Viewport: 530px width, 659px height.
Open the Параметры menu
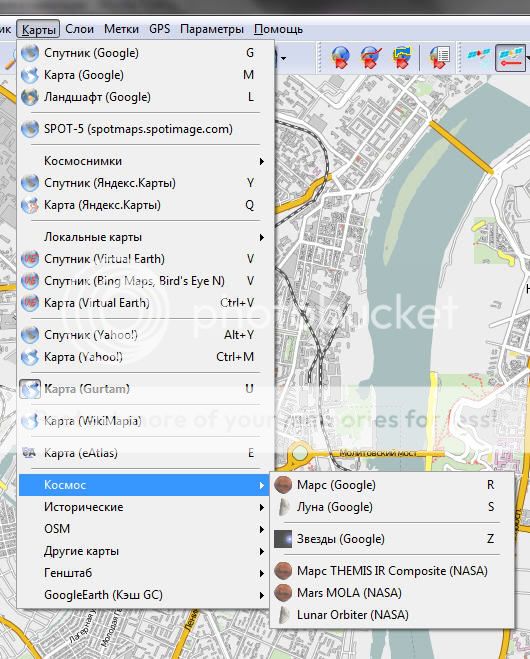[211, 29]
